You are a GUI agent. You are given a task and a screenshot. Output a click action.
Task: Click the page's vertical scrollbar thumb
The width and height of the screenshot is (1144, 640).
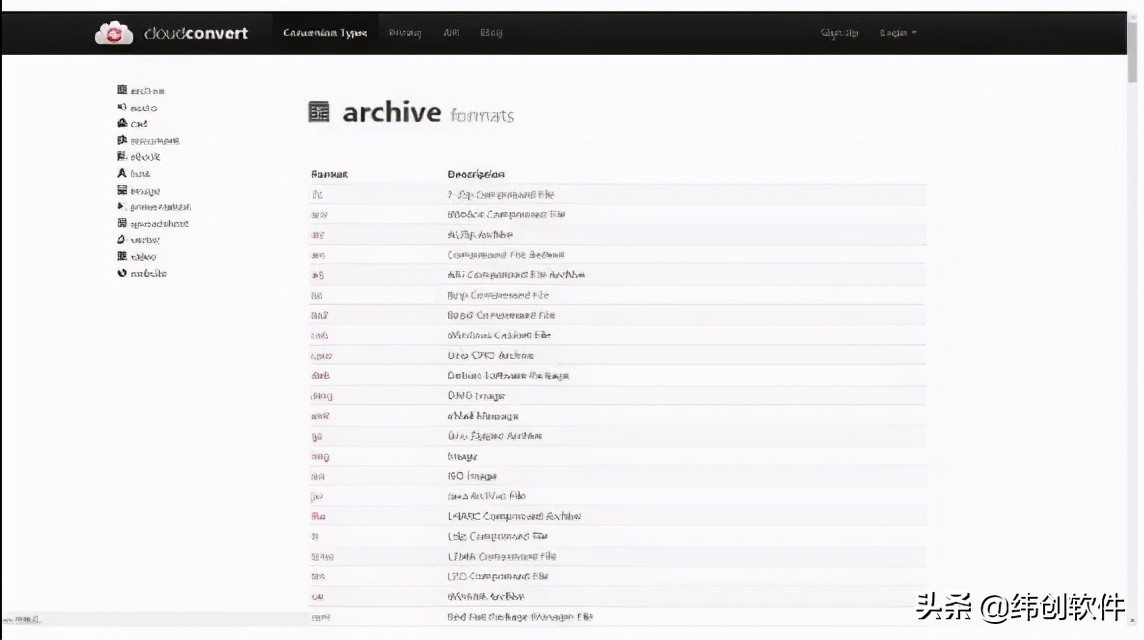(1132, 50)
